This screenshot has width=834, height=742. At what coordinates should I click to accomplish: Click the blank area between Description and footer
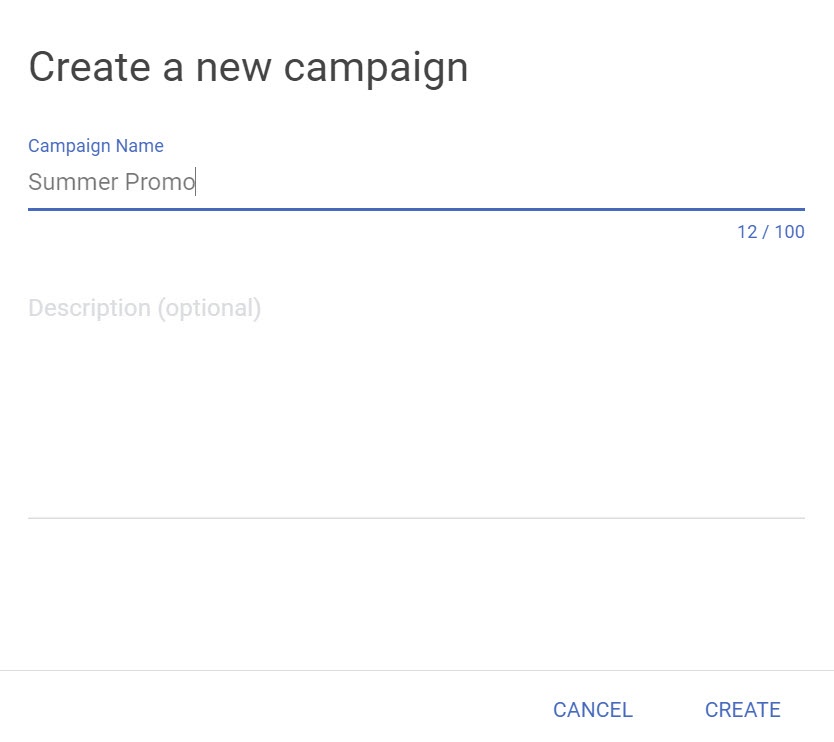pos(416,595)
